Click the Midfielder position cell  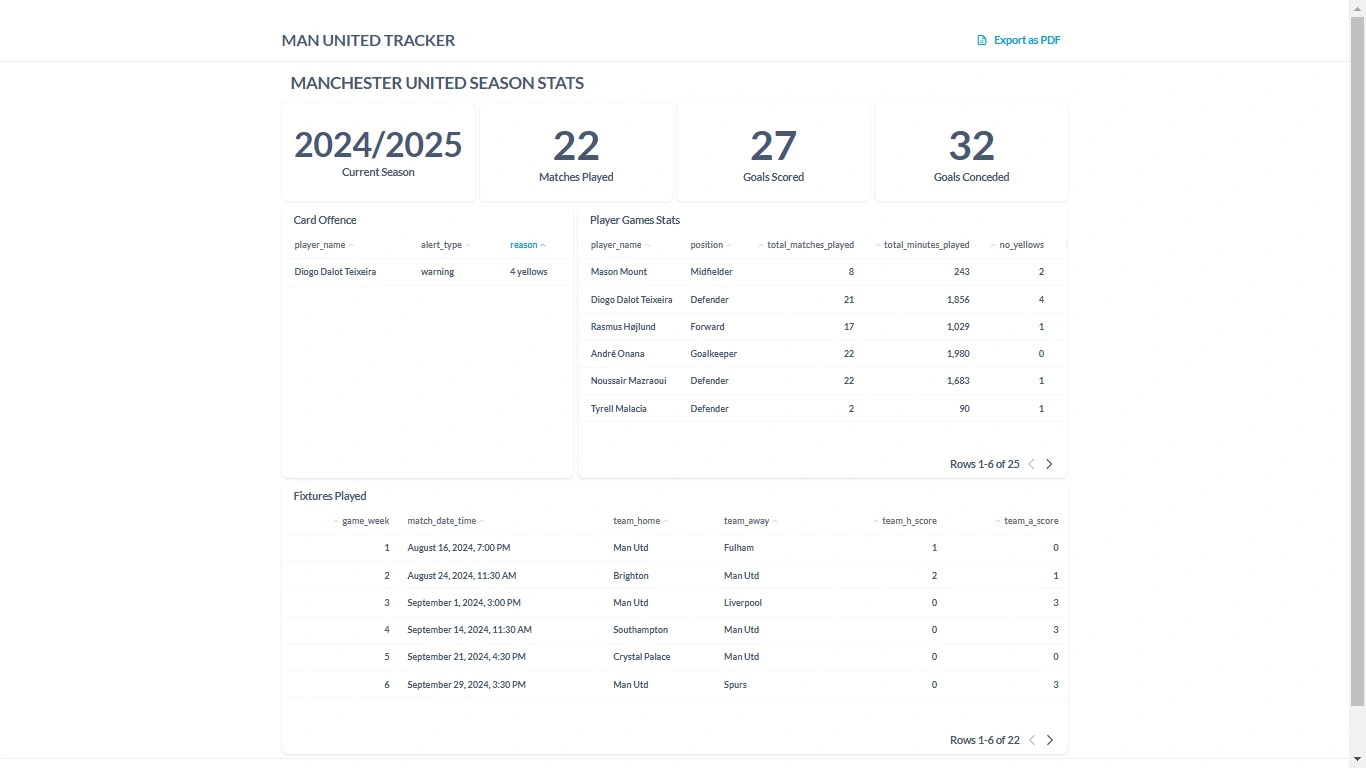(x=711, y=272)
